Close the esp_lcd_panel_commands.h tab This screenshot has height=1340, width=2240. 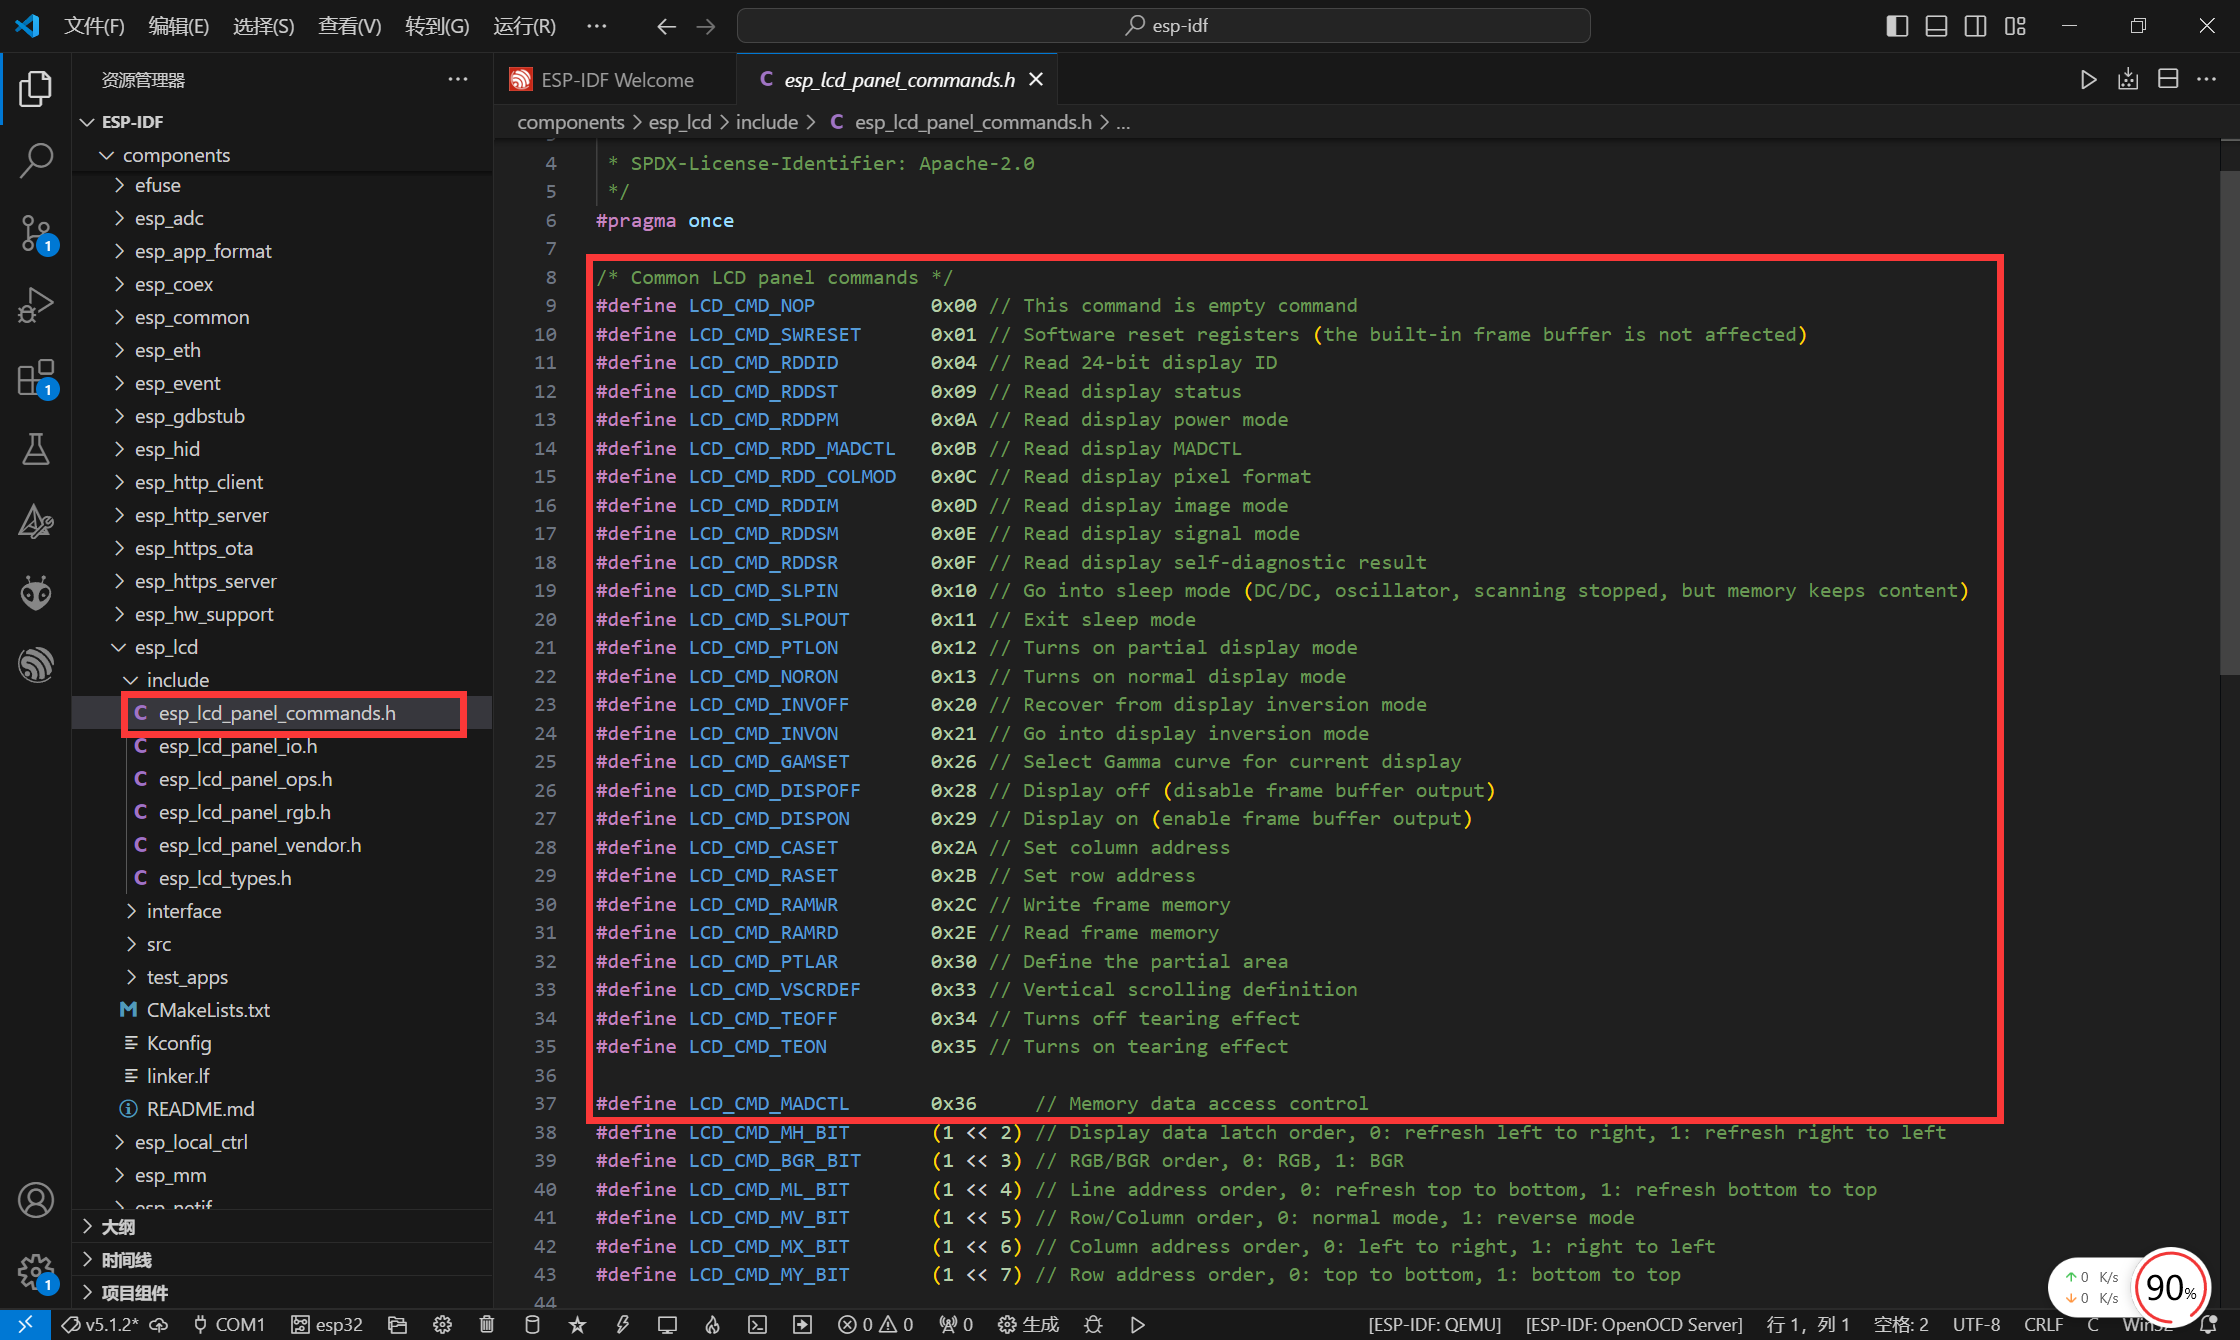point(1036,80)
